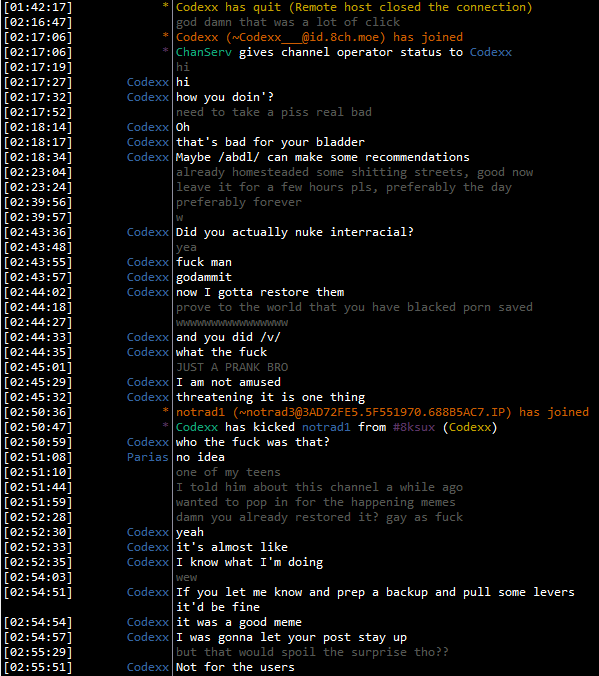Viewport: 599px width, 676px height.
Task: Click Codexx nick beside 'how you doin'?'
Action: click(x=147, y=97)
